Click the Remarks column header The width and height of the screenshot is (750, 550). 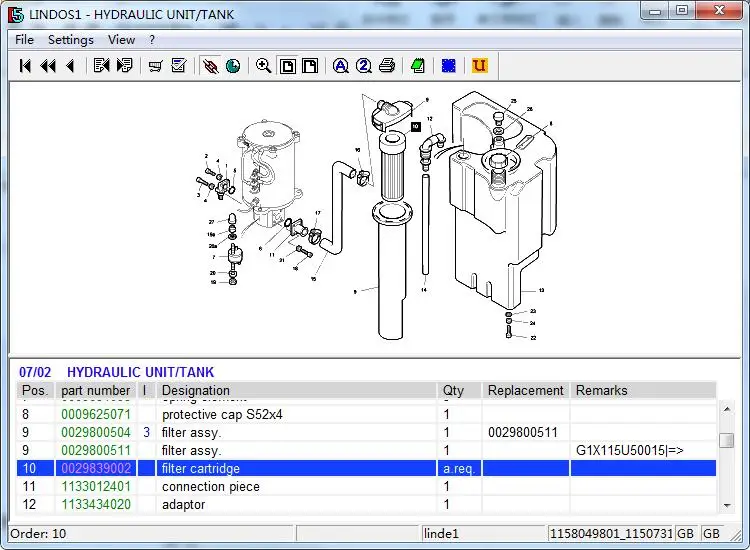643,390
